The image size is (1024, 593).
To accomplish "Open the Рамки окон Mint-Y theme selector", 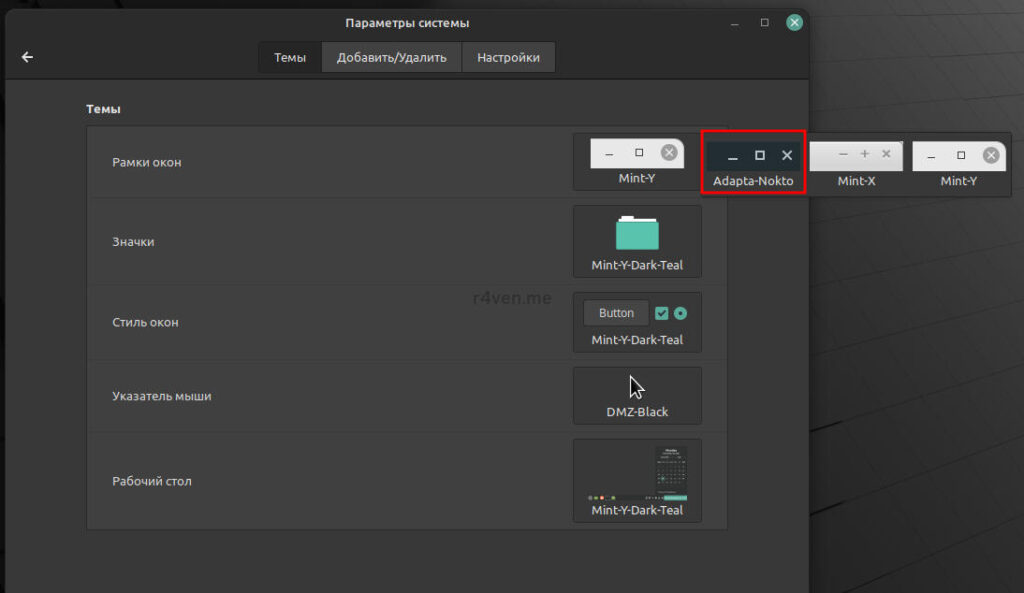I will 637,161.
